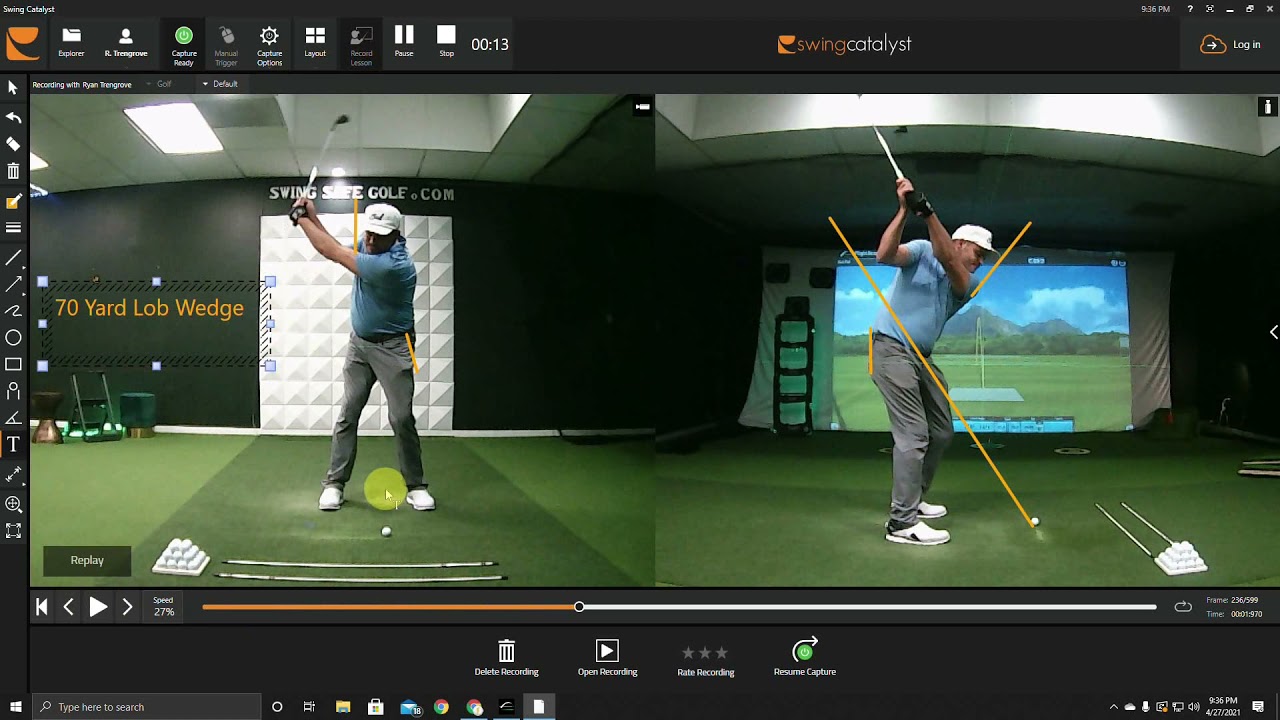The width and height of the screenshot is (1280, 720).
Task: Click the playback timeline slider handle
Action: pyautogui.click(x=579, y=607)
